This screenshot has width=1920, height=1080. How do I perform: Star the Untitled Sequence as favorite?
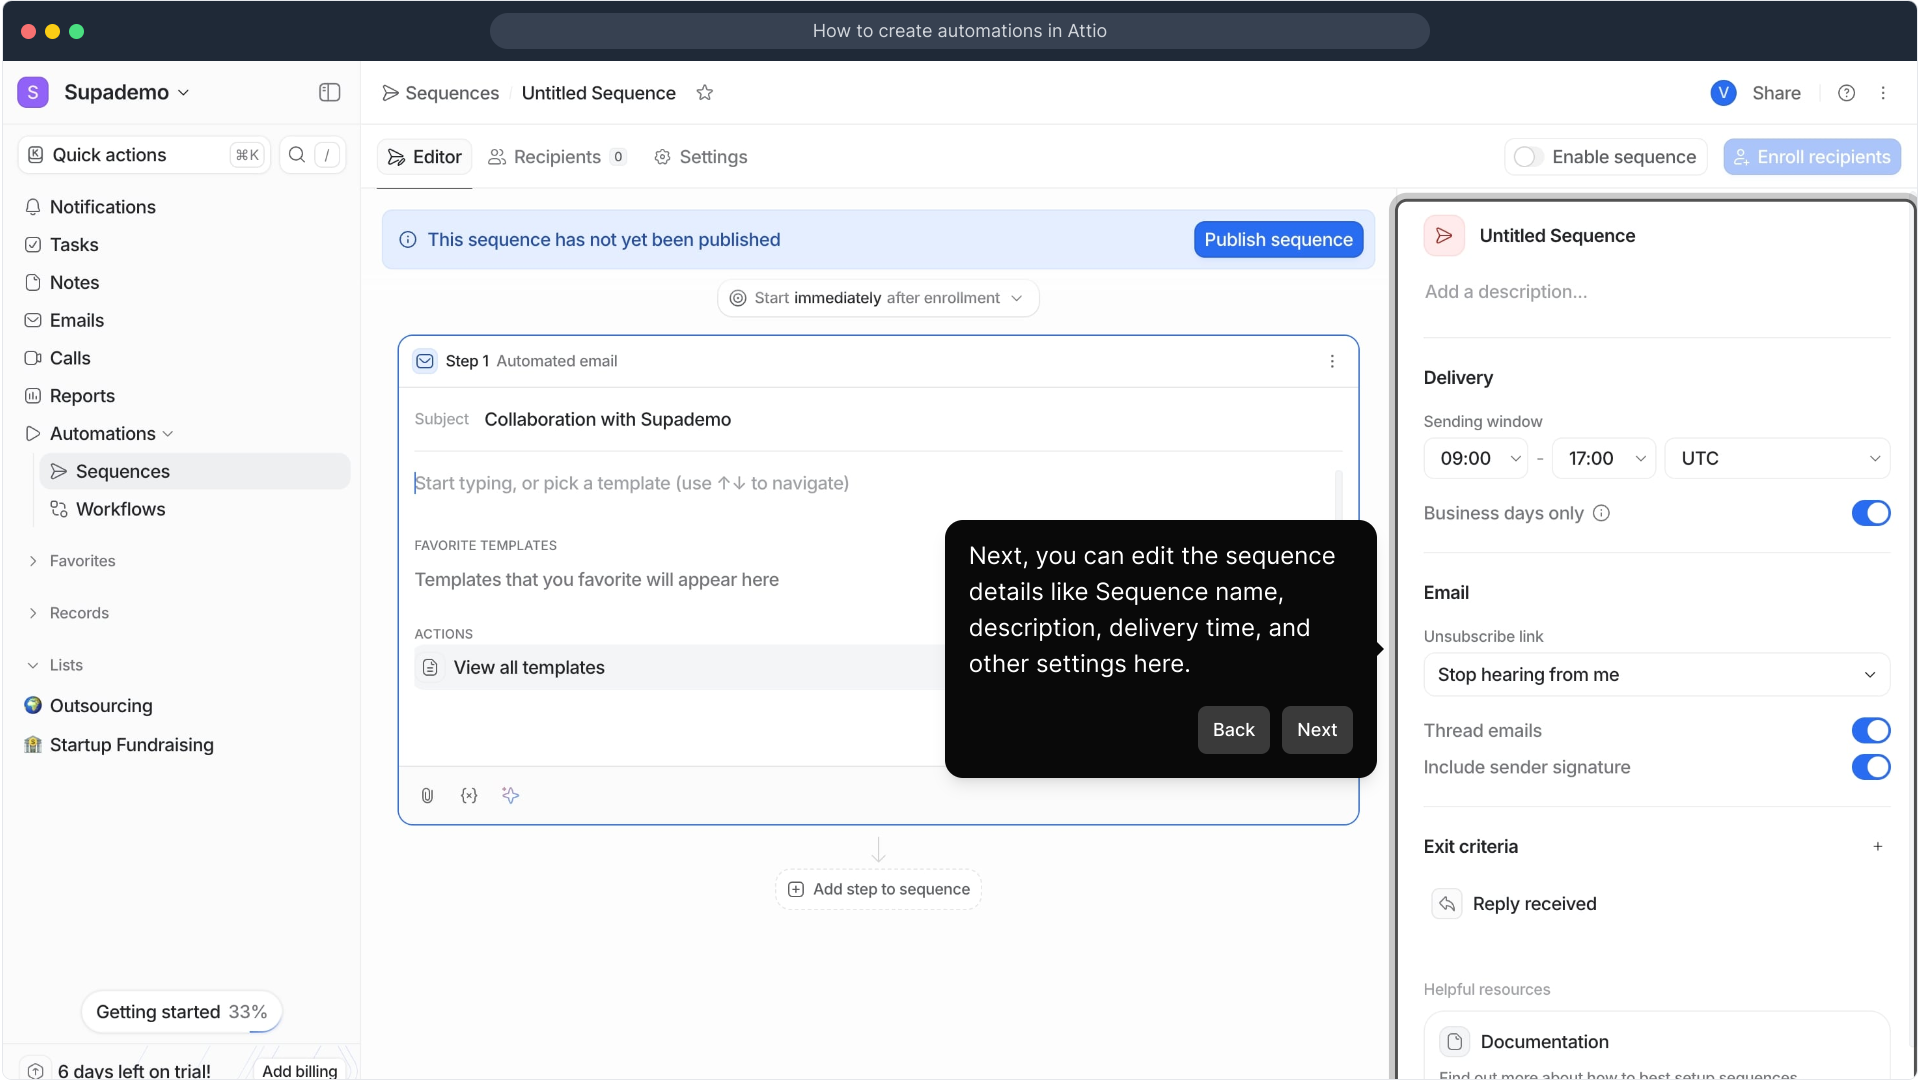(x=705, y=93)
